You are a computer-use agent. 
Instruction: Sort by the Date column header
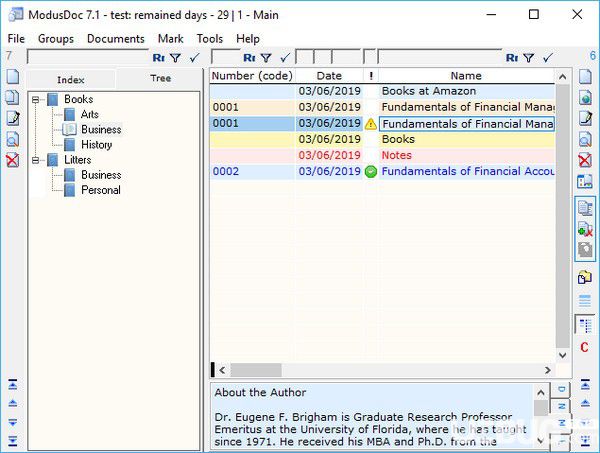click(x=329, y=76)
